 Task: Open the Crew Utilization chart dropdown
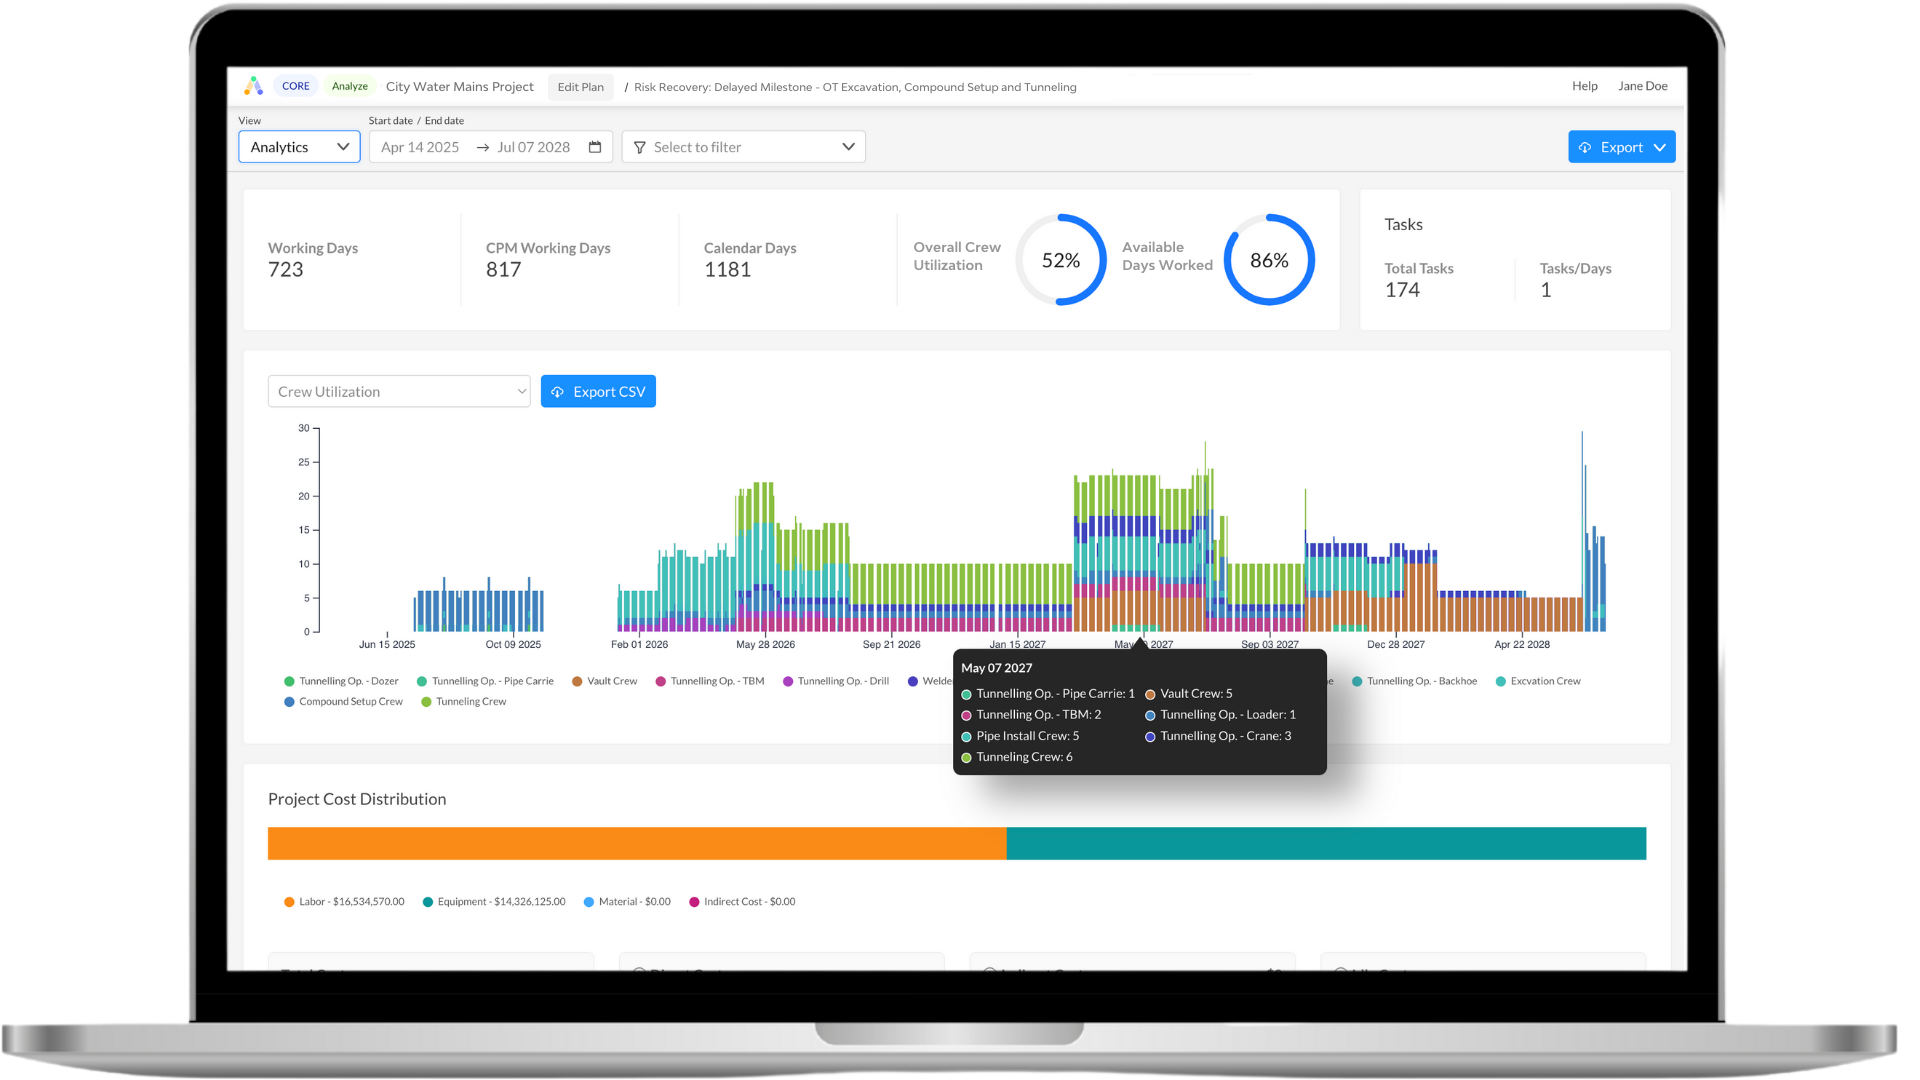pos(399,391)
